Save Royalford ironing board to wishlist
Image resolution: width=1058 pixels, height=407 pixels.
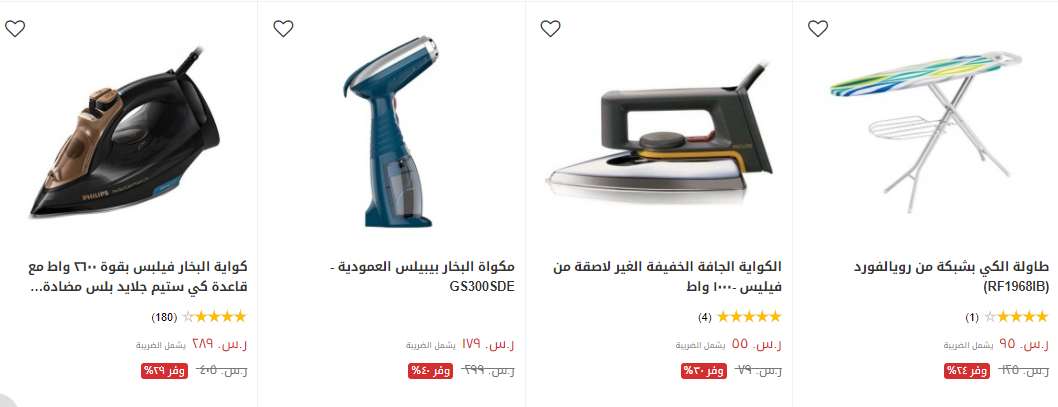[818, 28]
